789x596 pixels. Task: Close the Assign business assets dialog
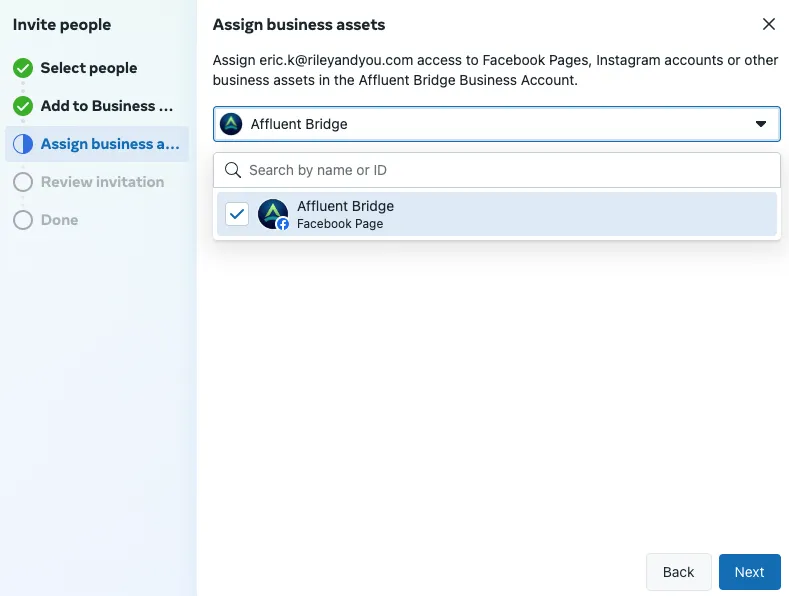tap(768, 24)
